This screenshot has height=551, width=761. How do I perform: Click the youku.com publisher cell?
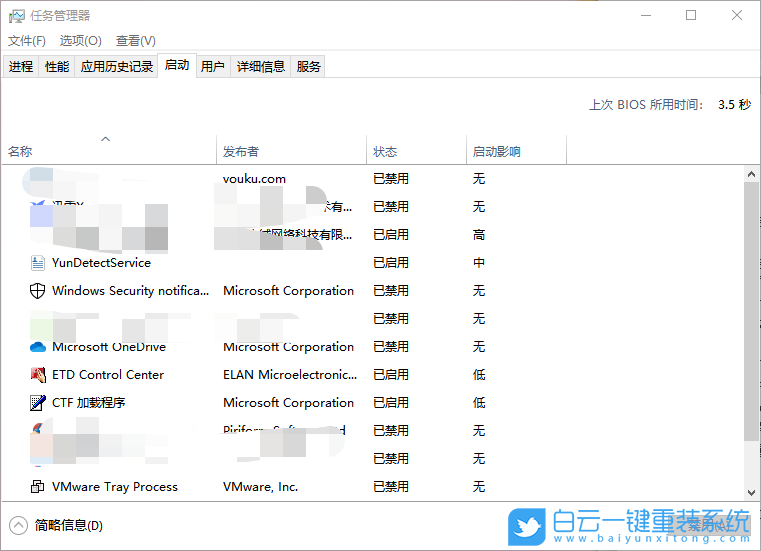coord(254,179)
